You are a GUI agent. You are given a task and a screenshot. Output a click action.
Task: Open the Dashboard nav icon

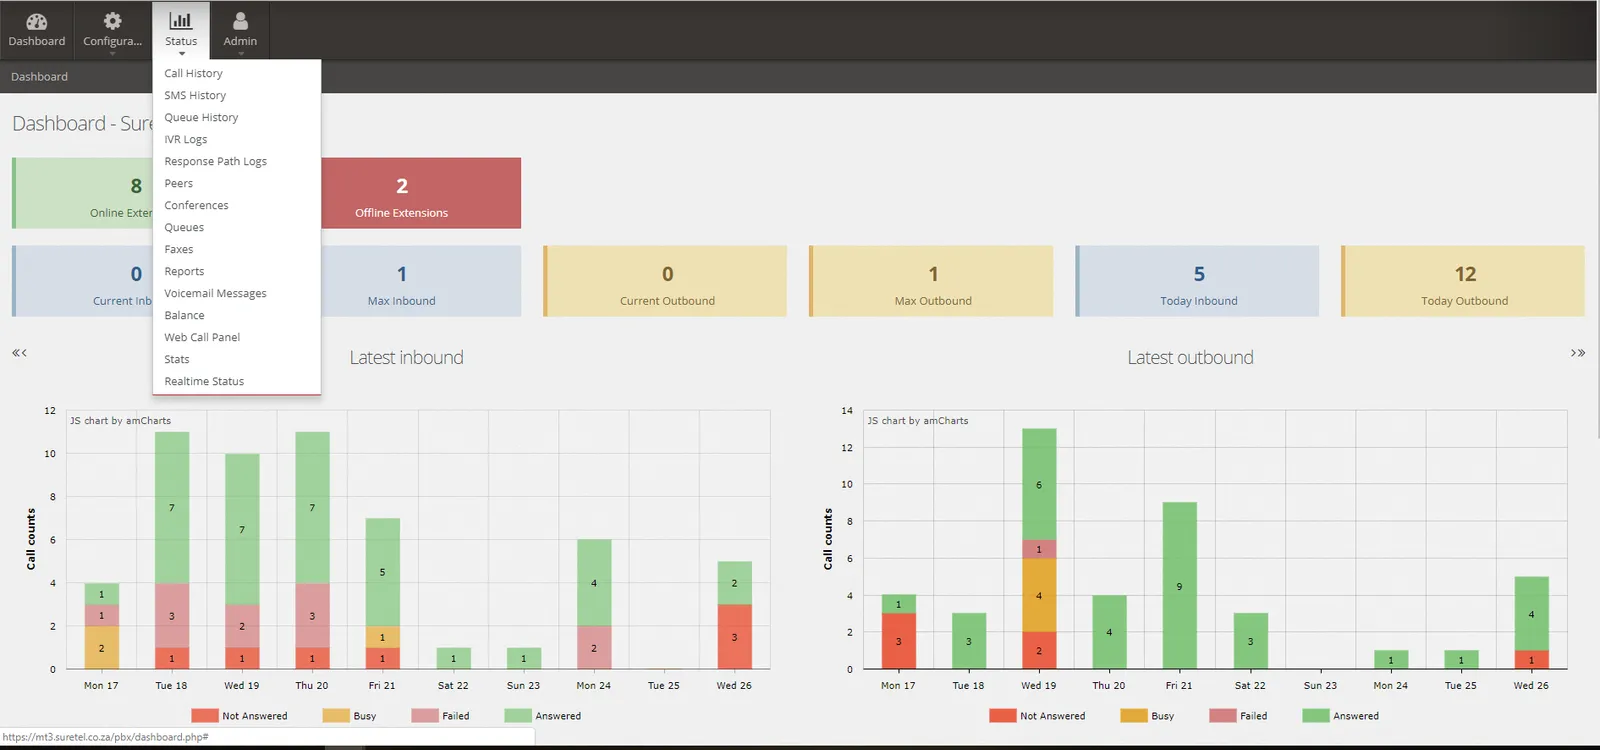(x=37, y=30)
